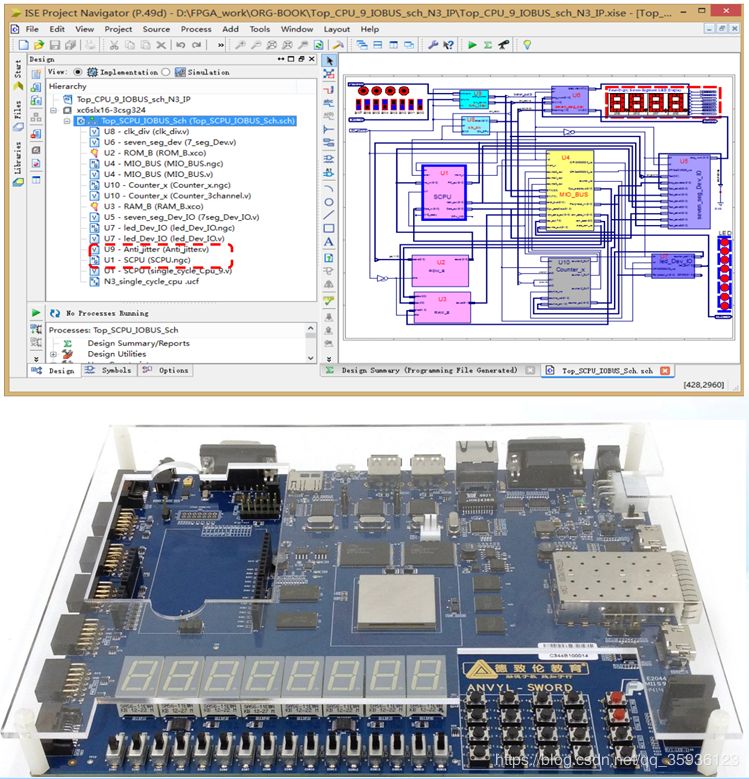This screenshot has width=749, height=779.
Task: Click the lightbulb language templates icon
Action: click(527, 45)
